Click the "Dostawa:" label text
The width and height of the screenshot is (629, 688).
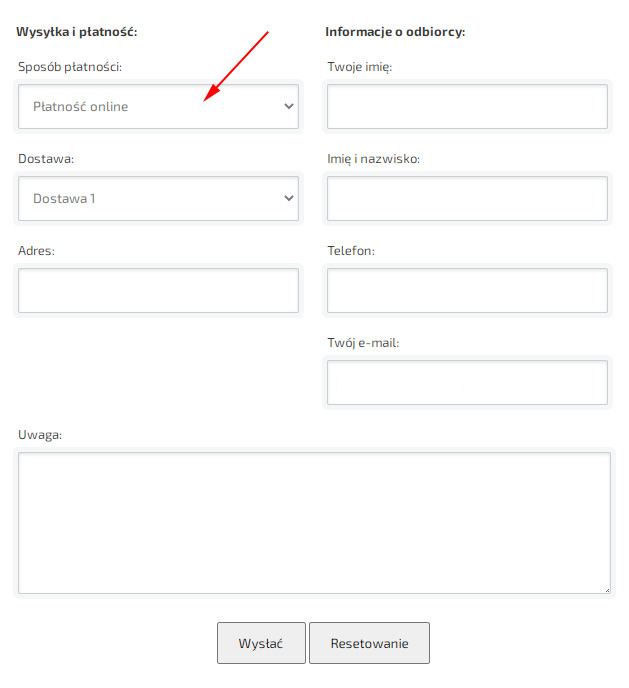coord(46,159)
